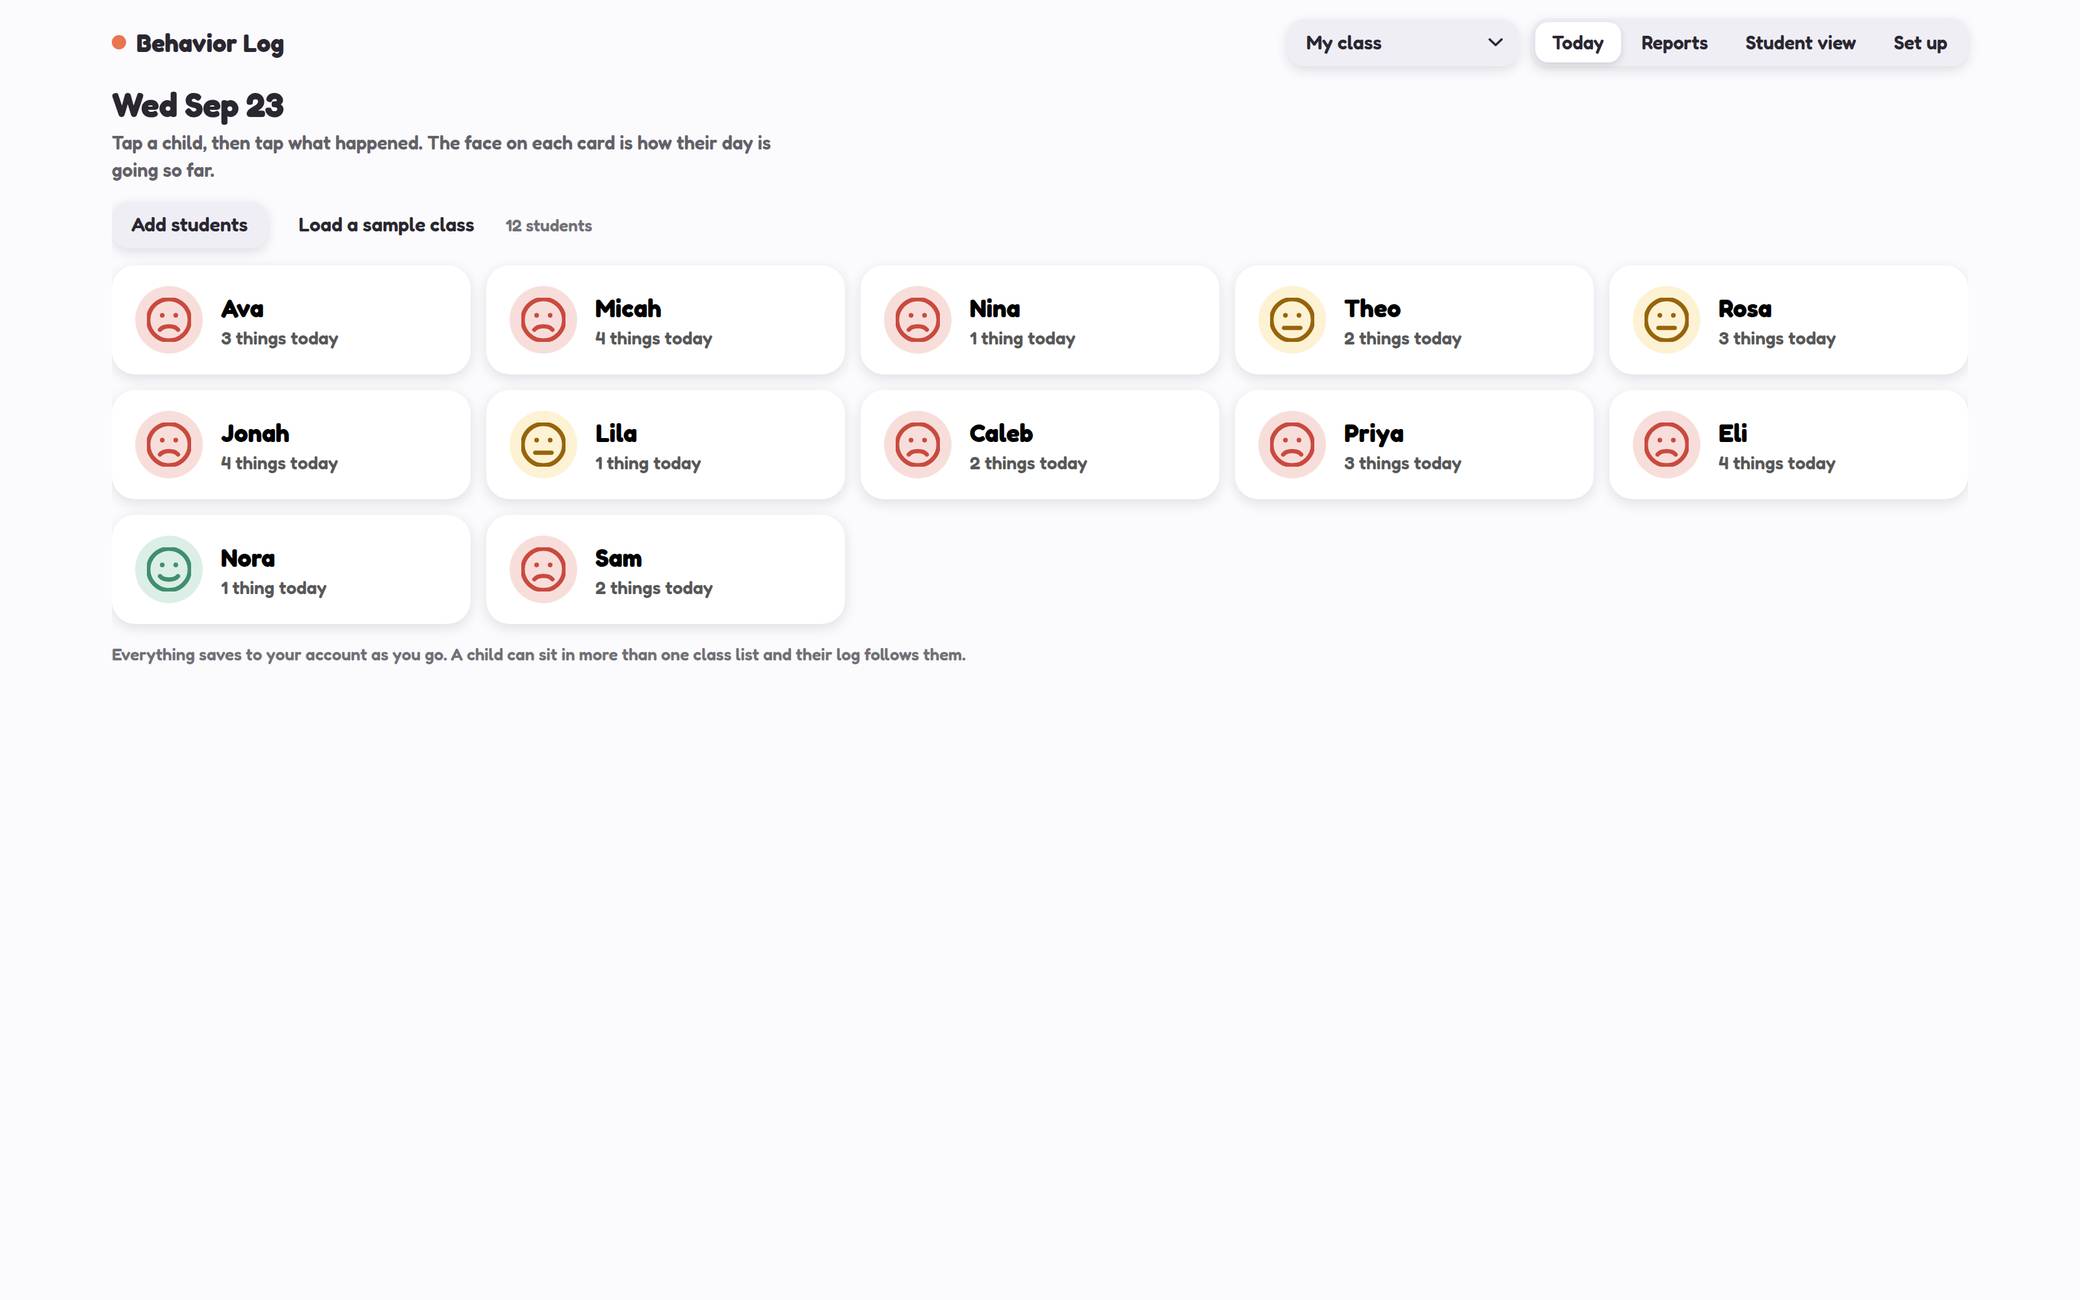Select Eli's "4 things today" text
This screenshot has width=2080, height=1300.
pos(1776,464)
